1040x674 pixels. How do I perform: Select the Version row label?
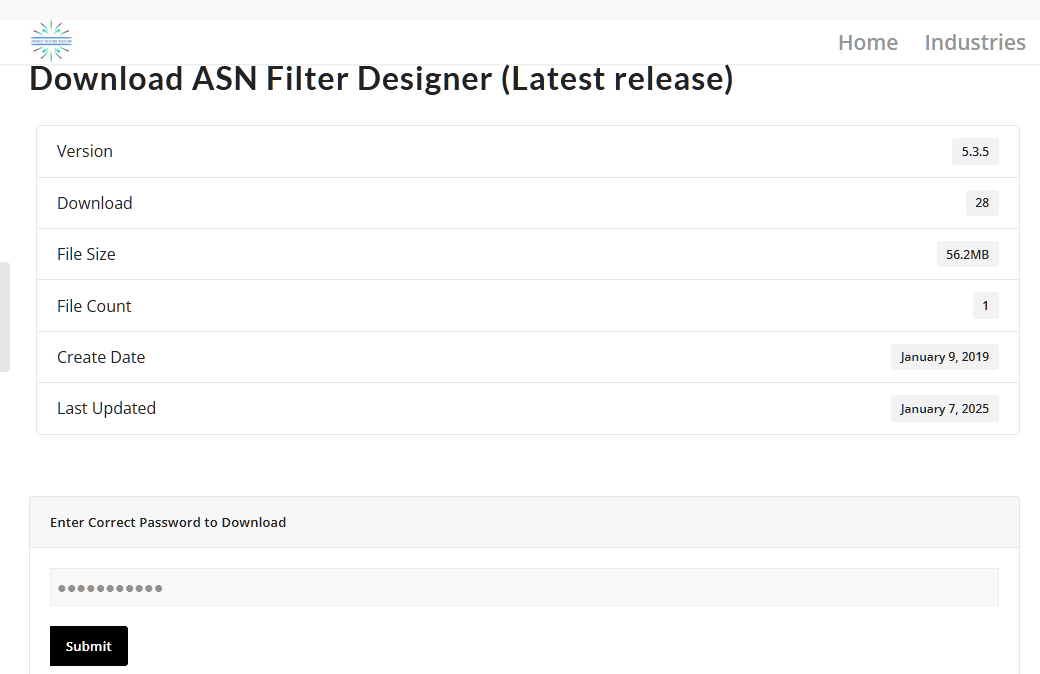(85, 151)
